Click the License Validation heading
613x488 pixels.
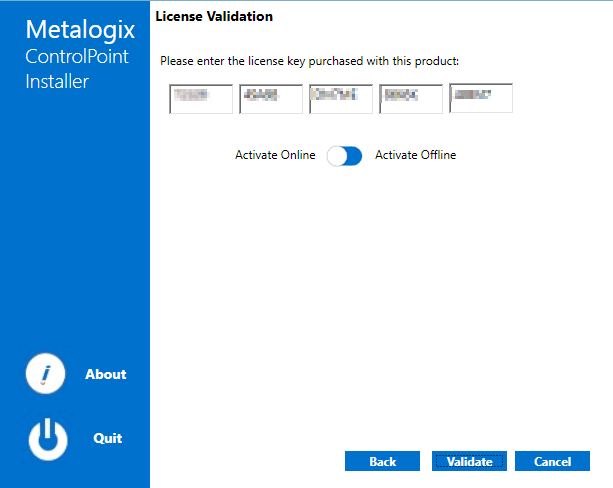(x=214, y=16)
